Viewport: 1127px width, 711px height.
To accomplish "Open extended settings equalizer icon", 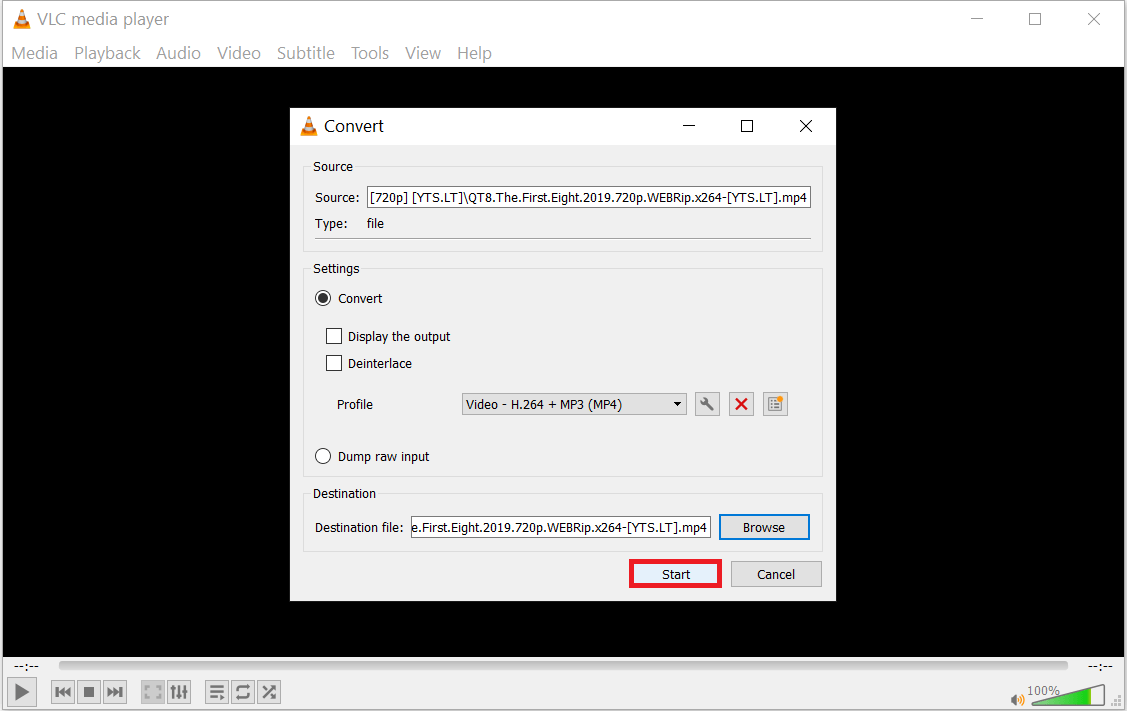I will (179, 692).
